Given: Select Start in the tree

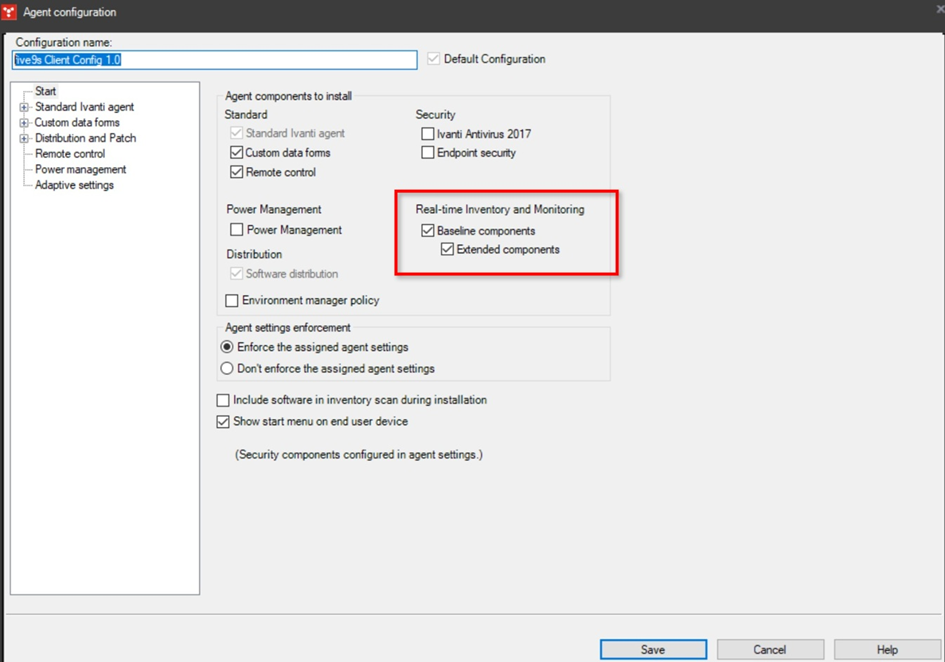Looking at the screenshot, I should [x=45, y=91].
